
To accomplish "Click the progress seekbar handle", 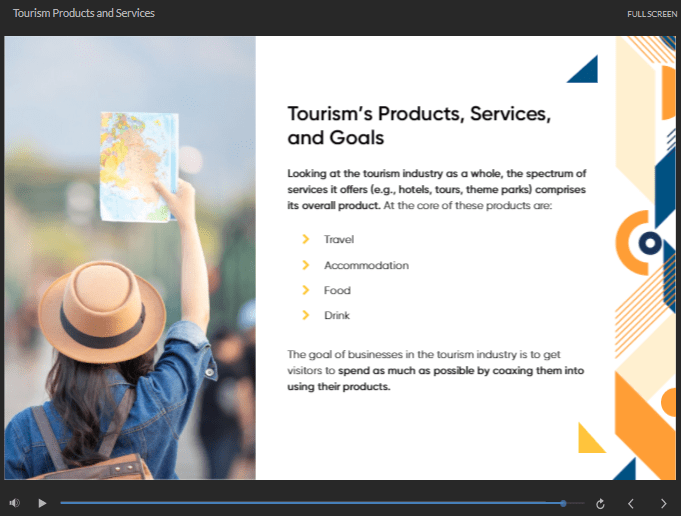I will tap(563, 503).
